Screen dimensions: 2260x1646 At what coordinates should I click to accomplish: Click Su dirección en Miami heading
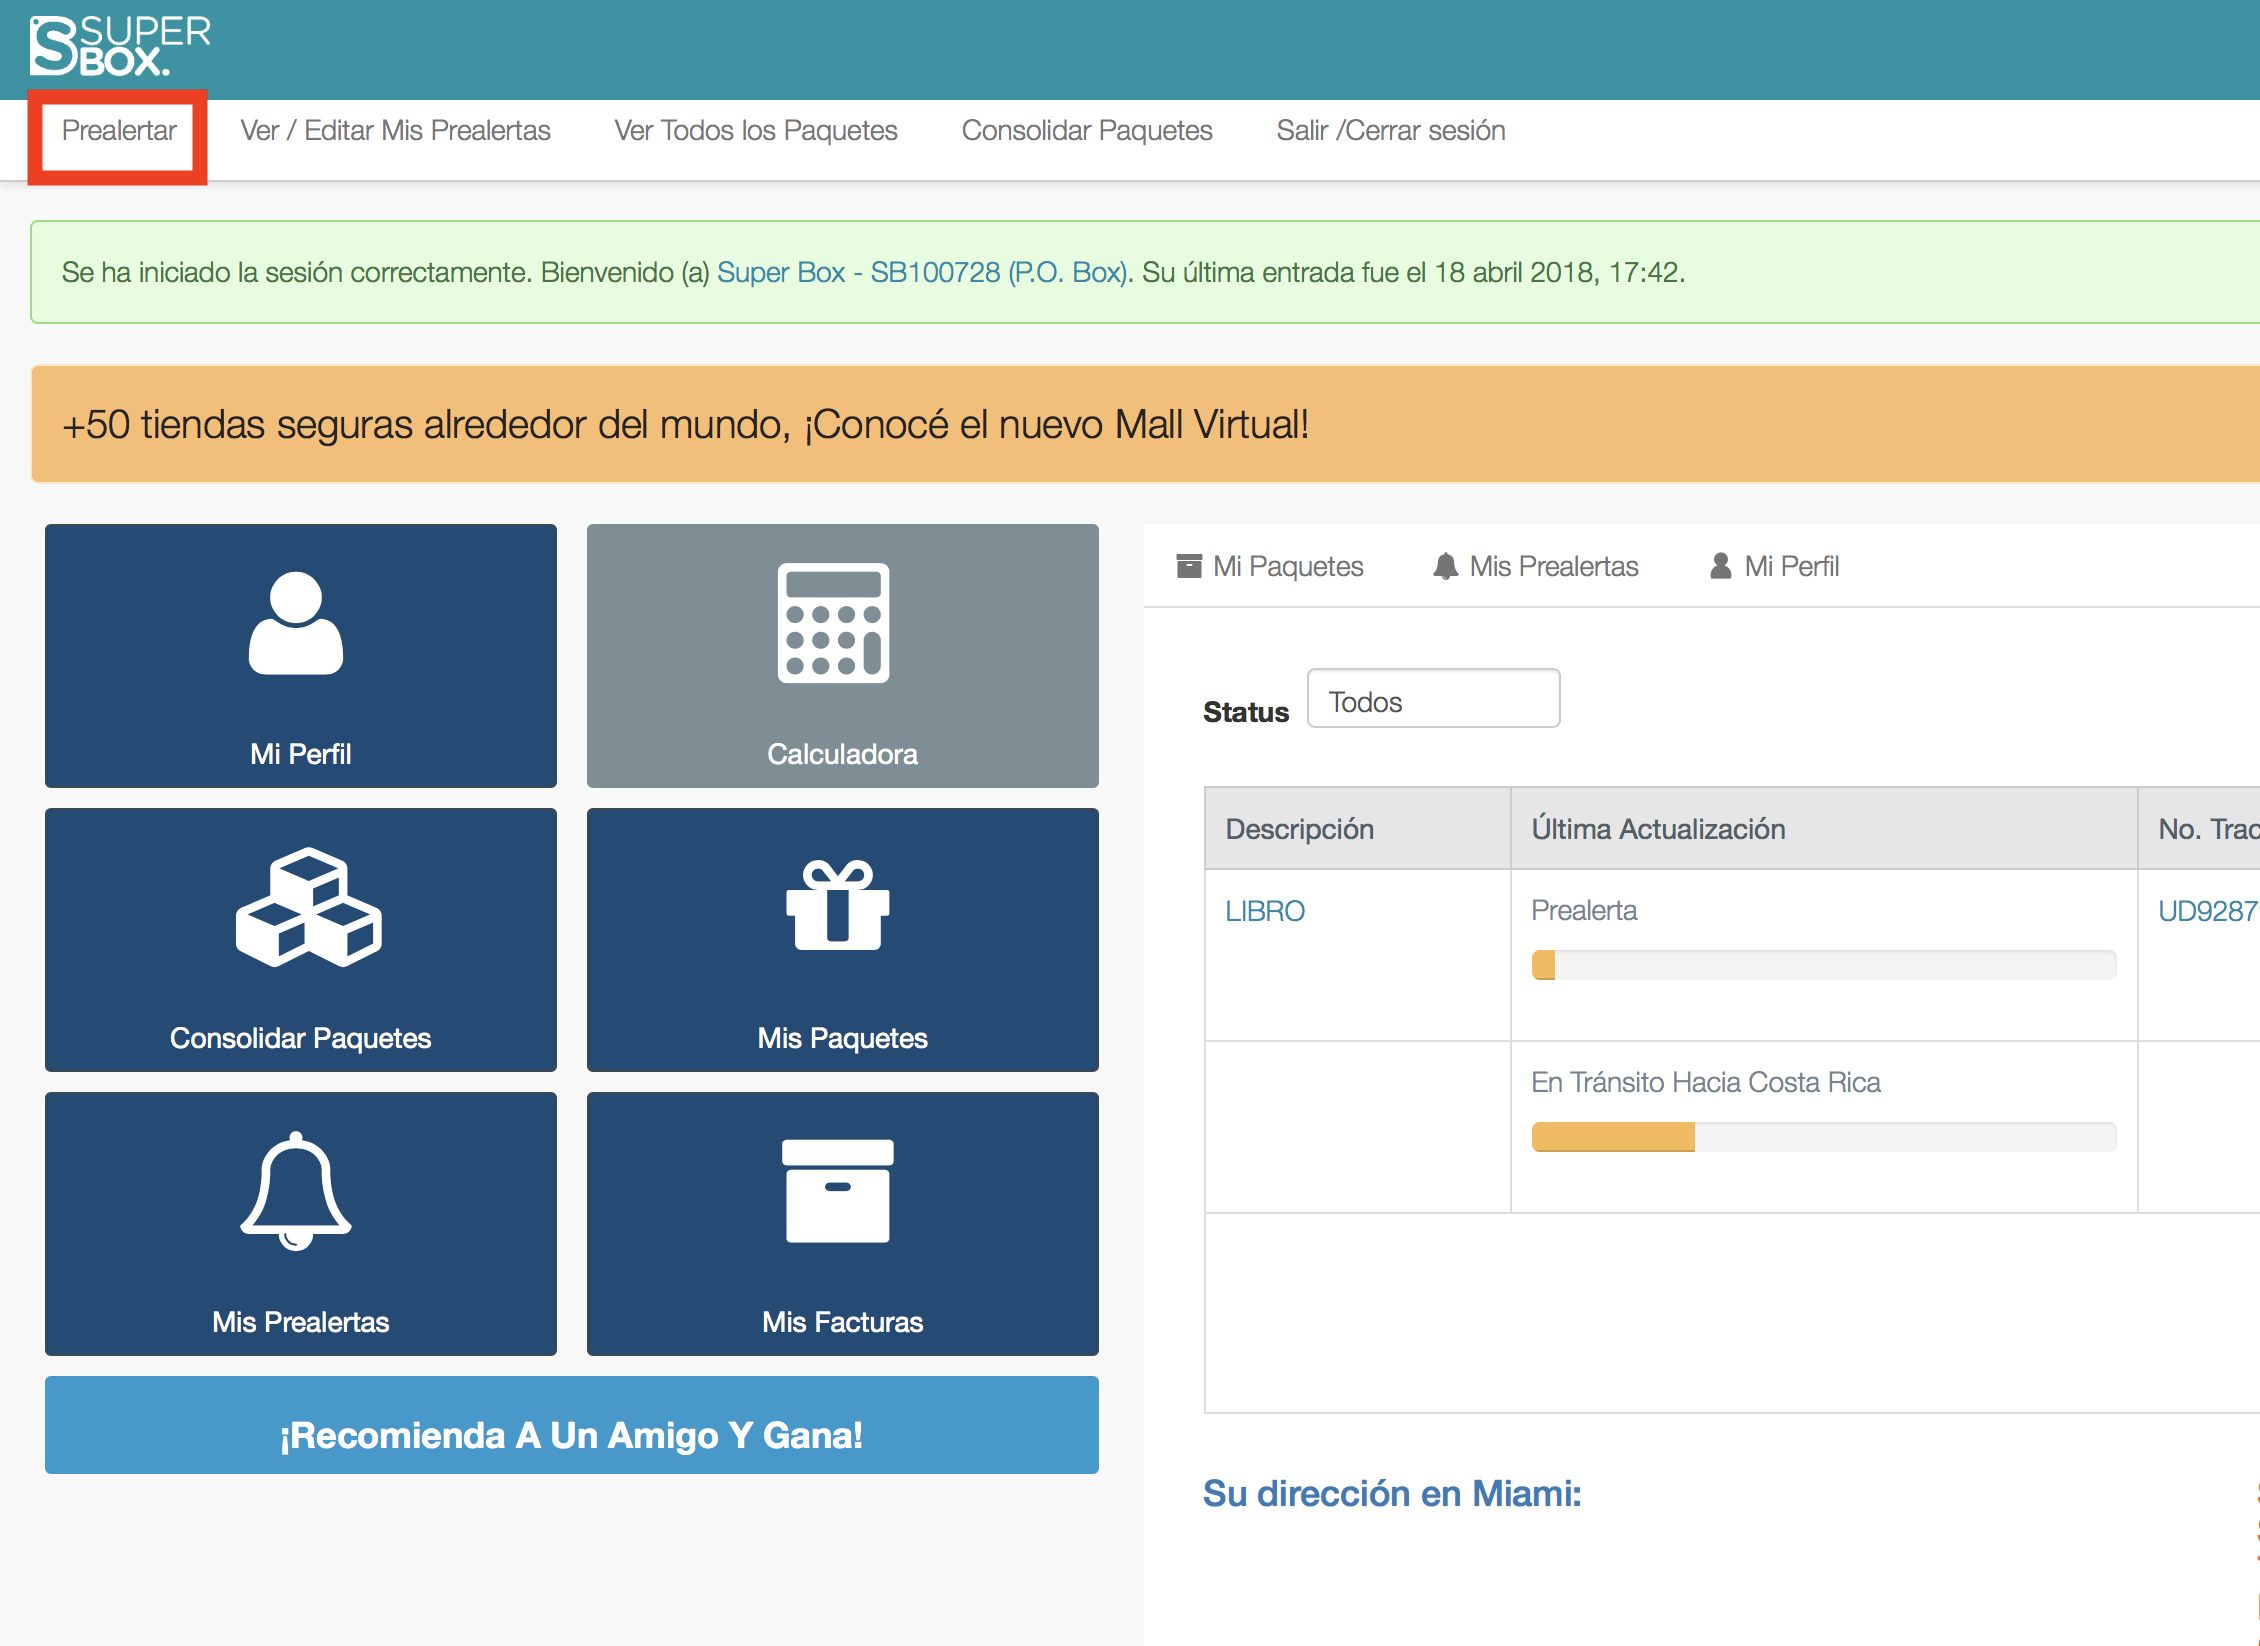point(1392,1493)
